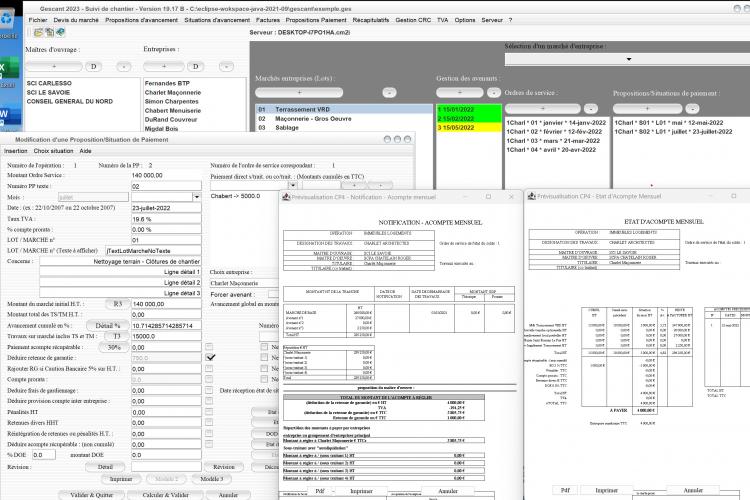Add an avenant under Gestion des avenants

click(460, 92)
